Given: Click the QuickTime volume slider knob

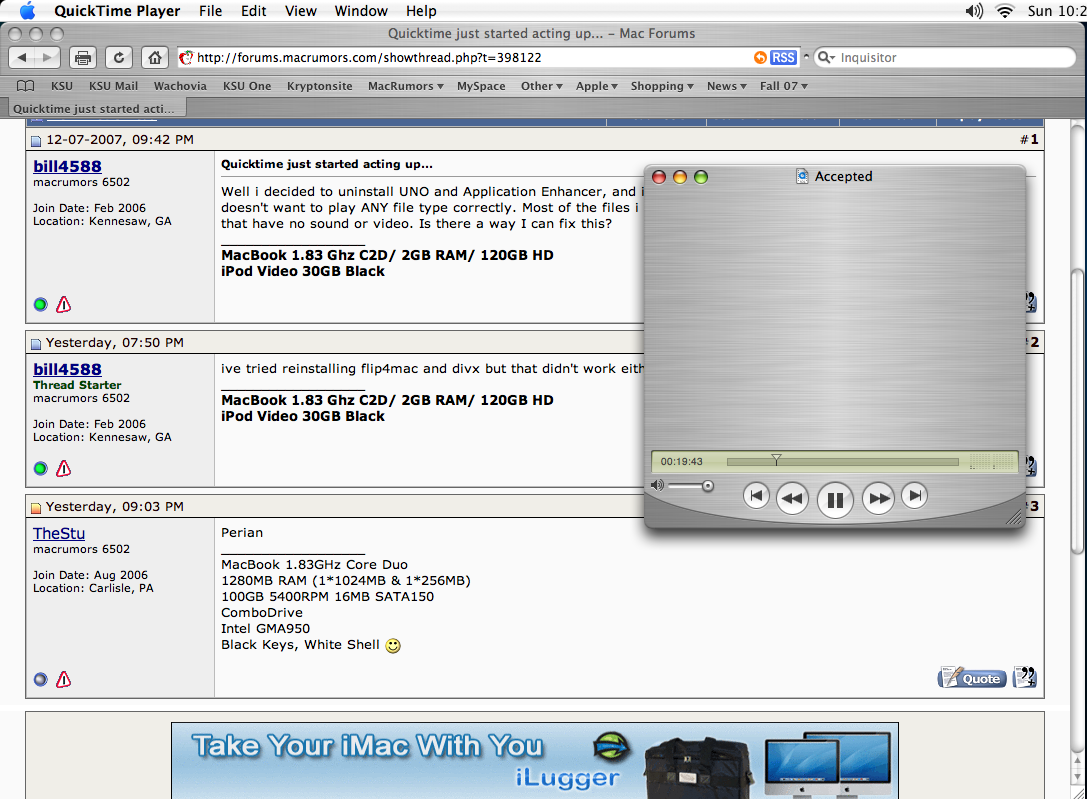Looking at the screenshot, I should (x=707, y=486).
